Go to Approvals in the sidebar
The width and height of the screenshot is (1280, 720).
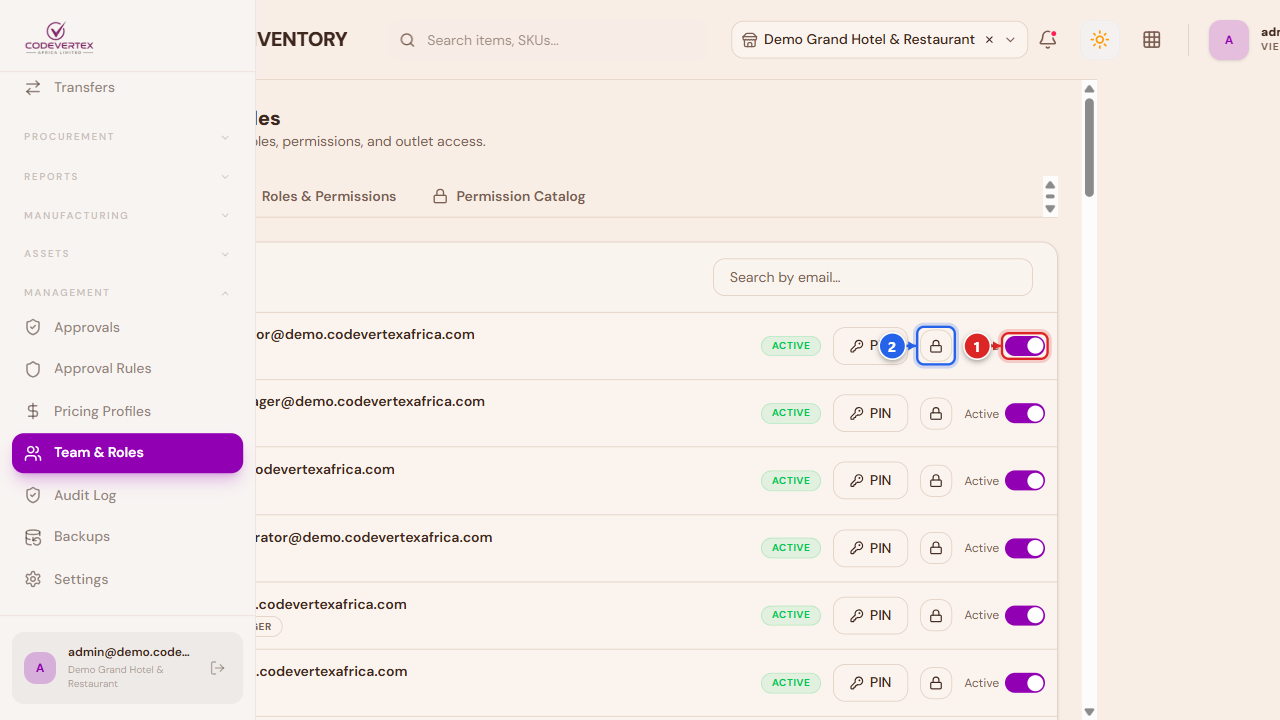127,327
